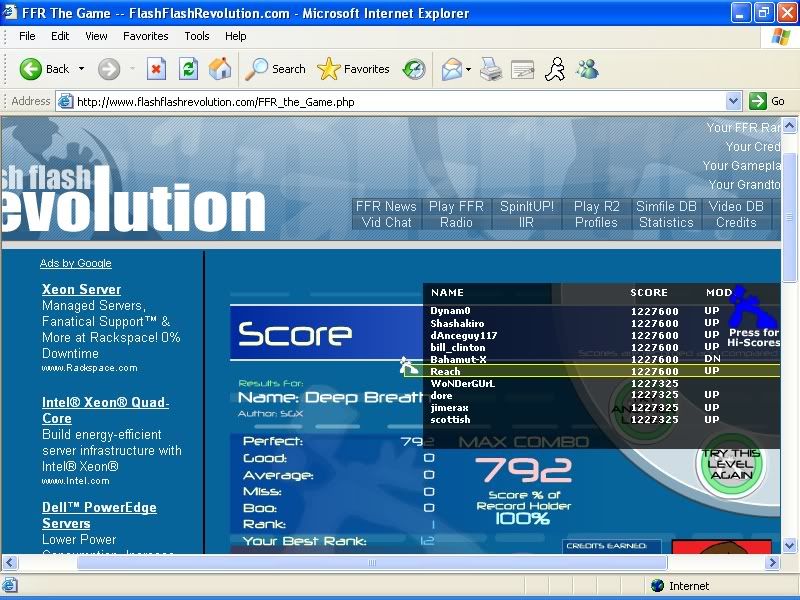This screenshot has width=800, height=600.
Task: Click the Xeon Server ad link
Action: [81, 290]
